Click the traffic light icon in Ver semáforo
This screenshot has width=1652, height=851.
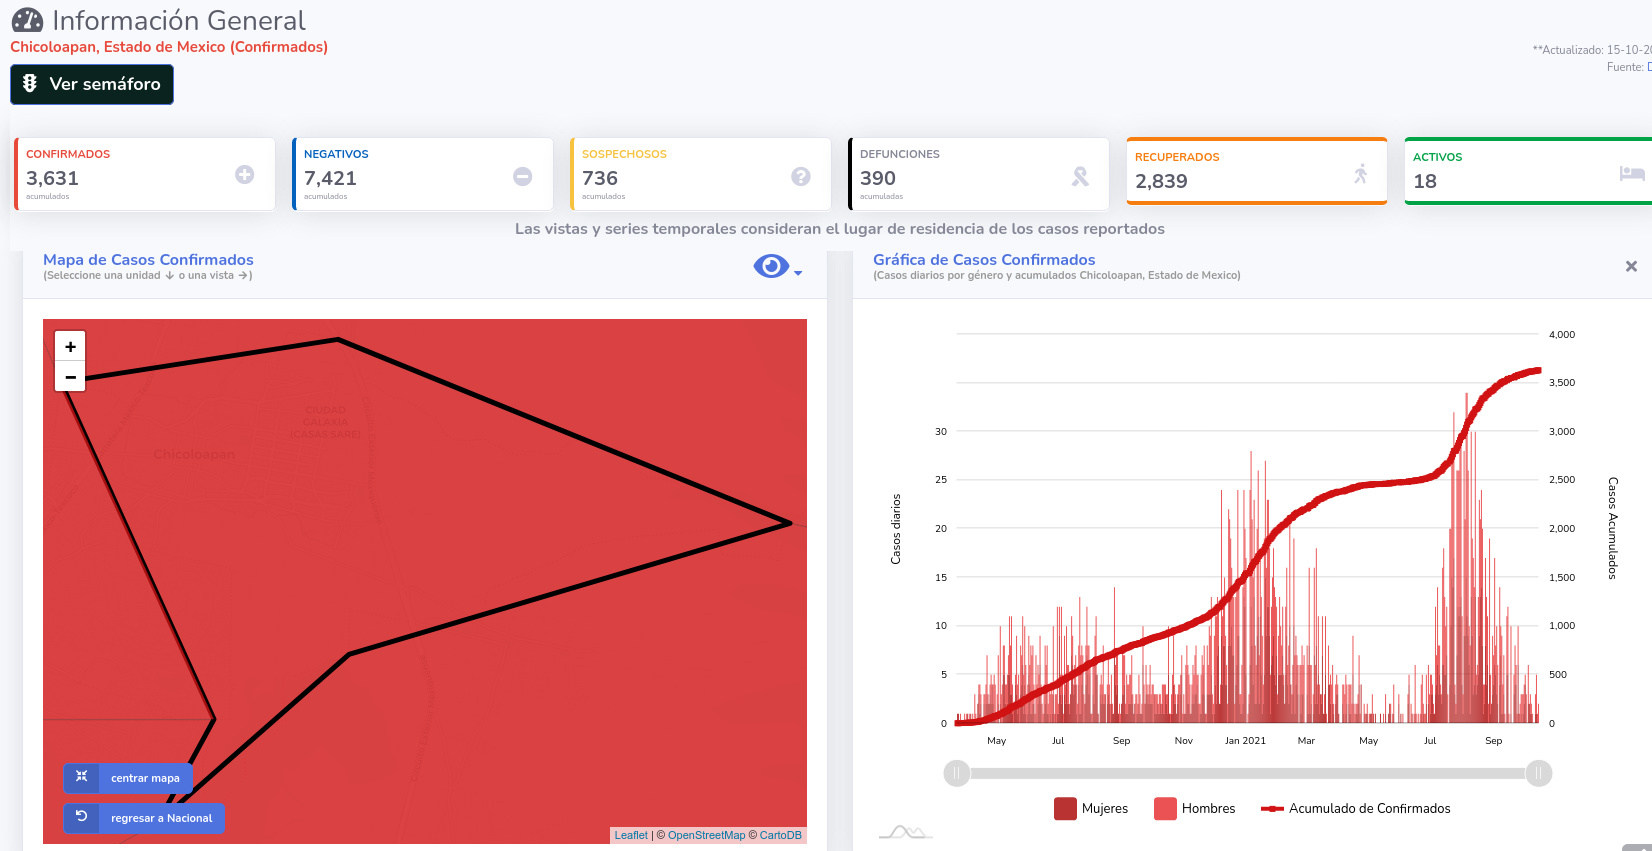click(x=30, y=83)
